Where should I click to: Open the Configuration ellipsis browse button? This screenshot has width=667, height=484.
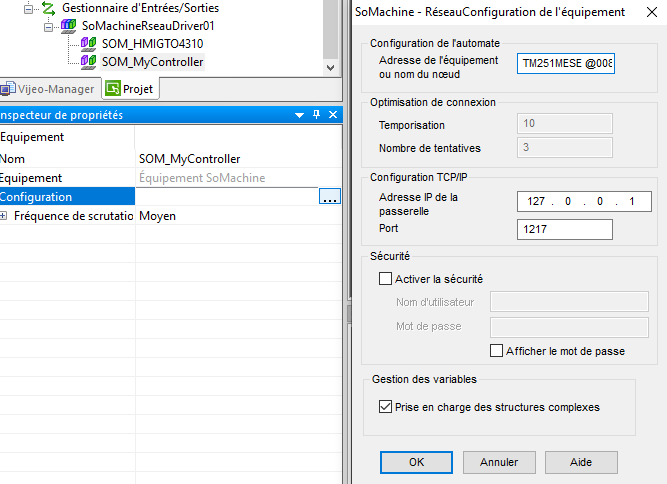point(330,197)
